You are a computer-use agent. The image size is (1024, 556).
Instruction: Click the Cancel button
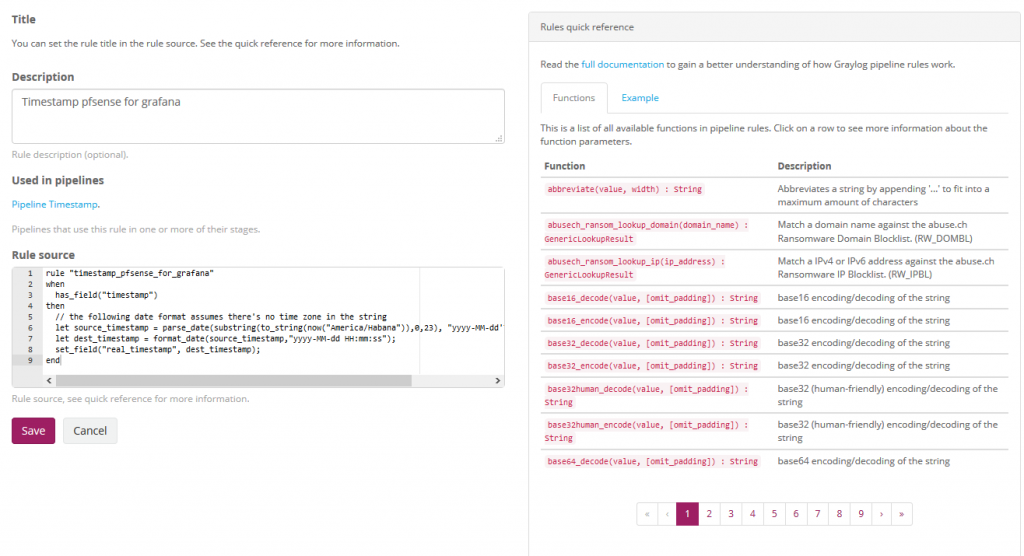[x=90, y=431]
